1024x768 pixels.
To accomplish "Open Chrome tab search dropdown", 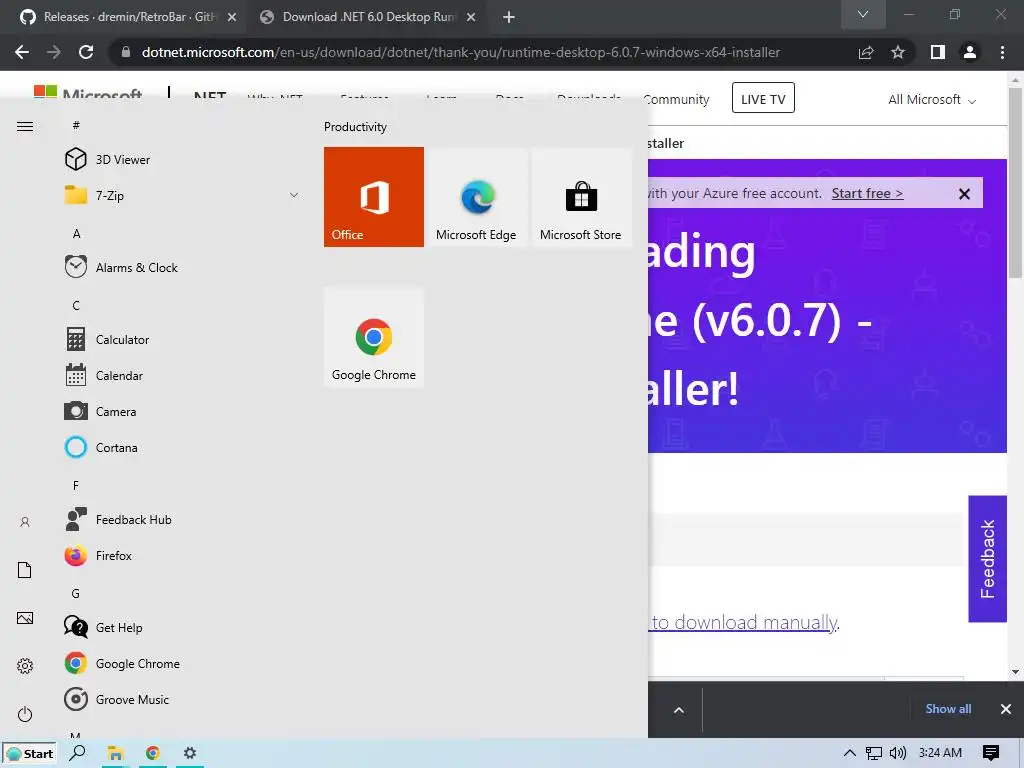I will tap(863, 14).
